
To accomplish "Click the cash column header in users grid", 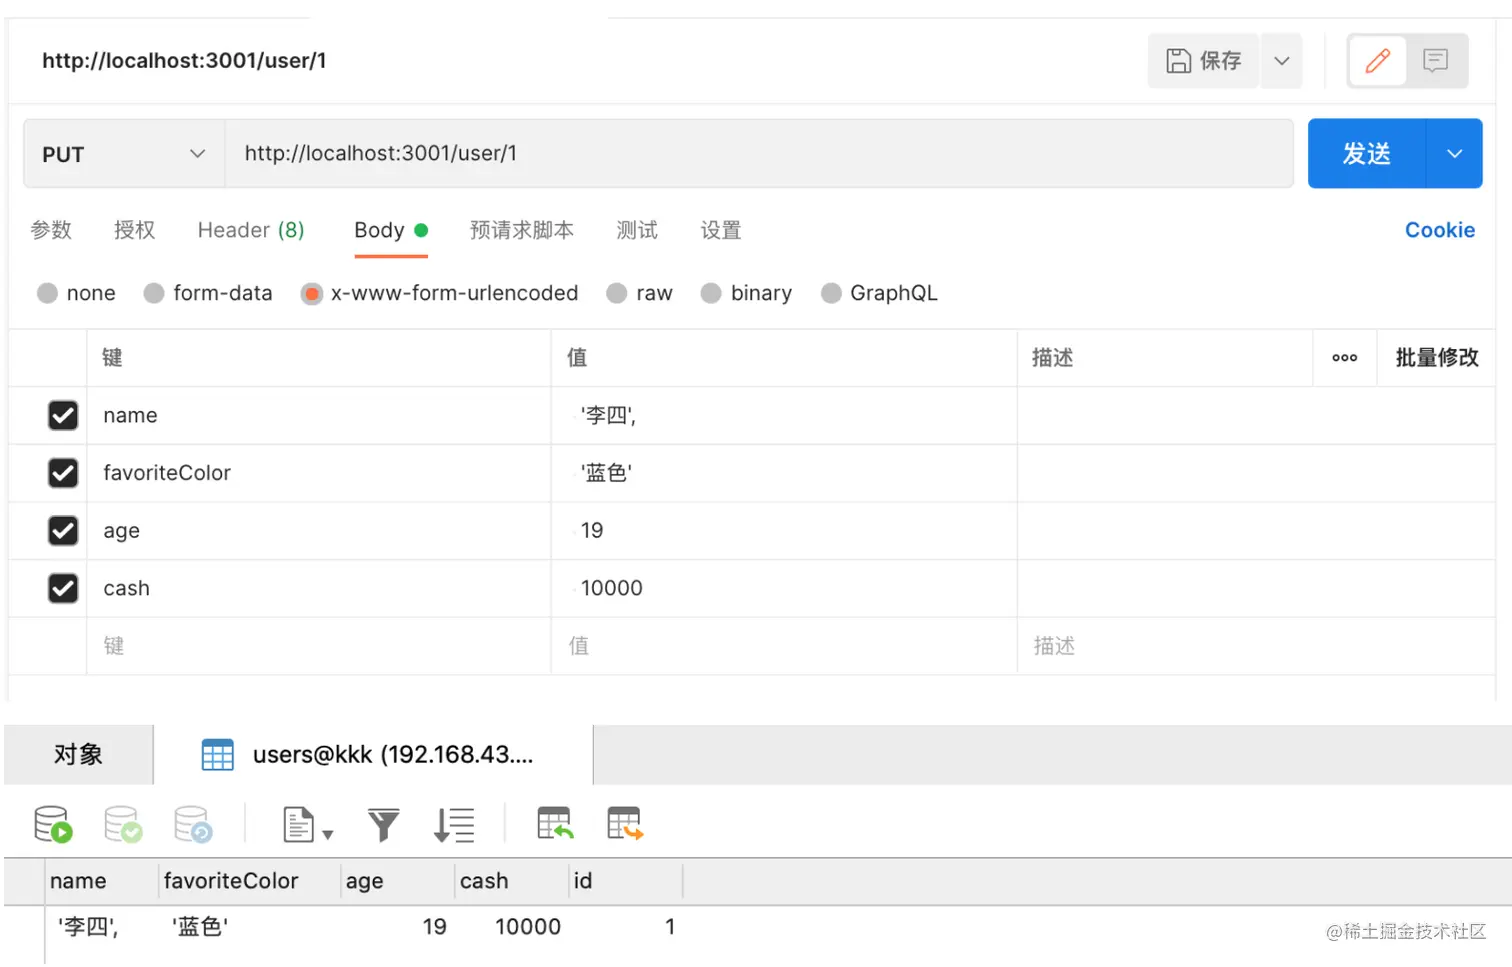I will (512, 881).
